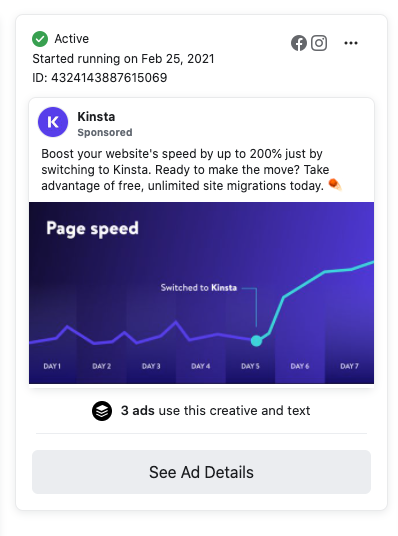Click the Kinsta purple K avatar
Image resolution: width=398 pixels, height=536 pixels.
(x=53, y=122)
